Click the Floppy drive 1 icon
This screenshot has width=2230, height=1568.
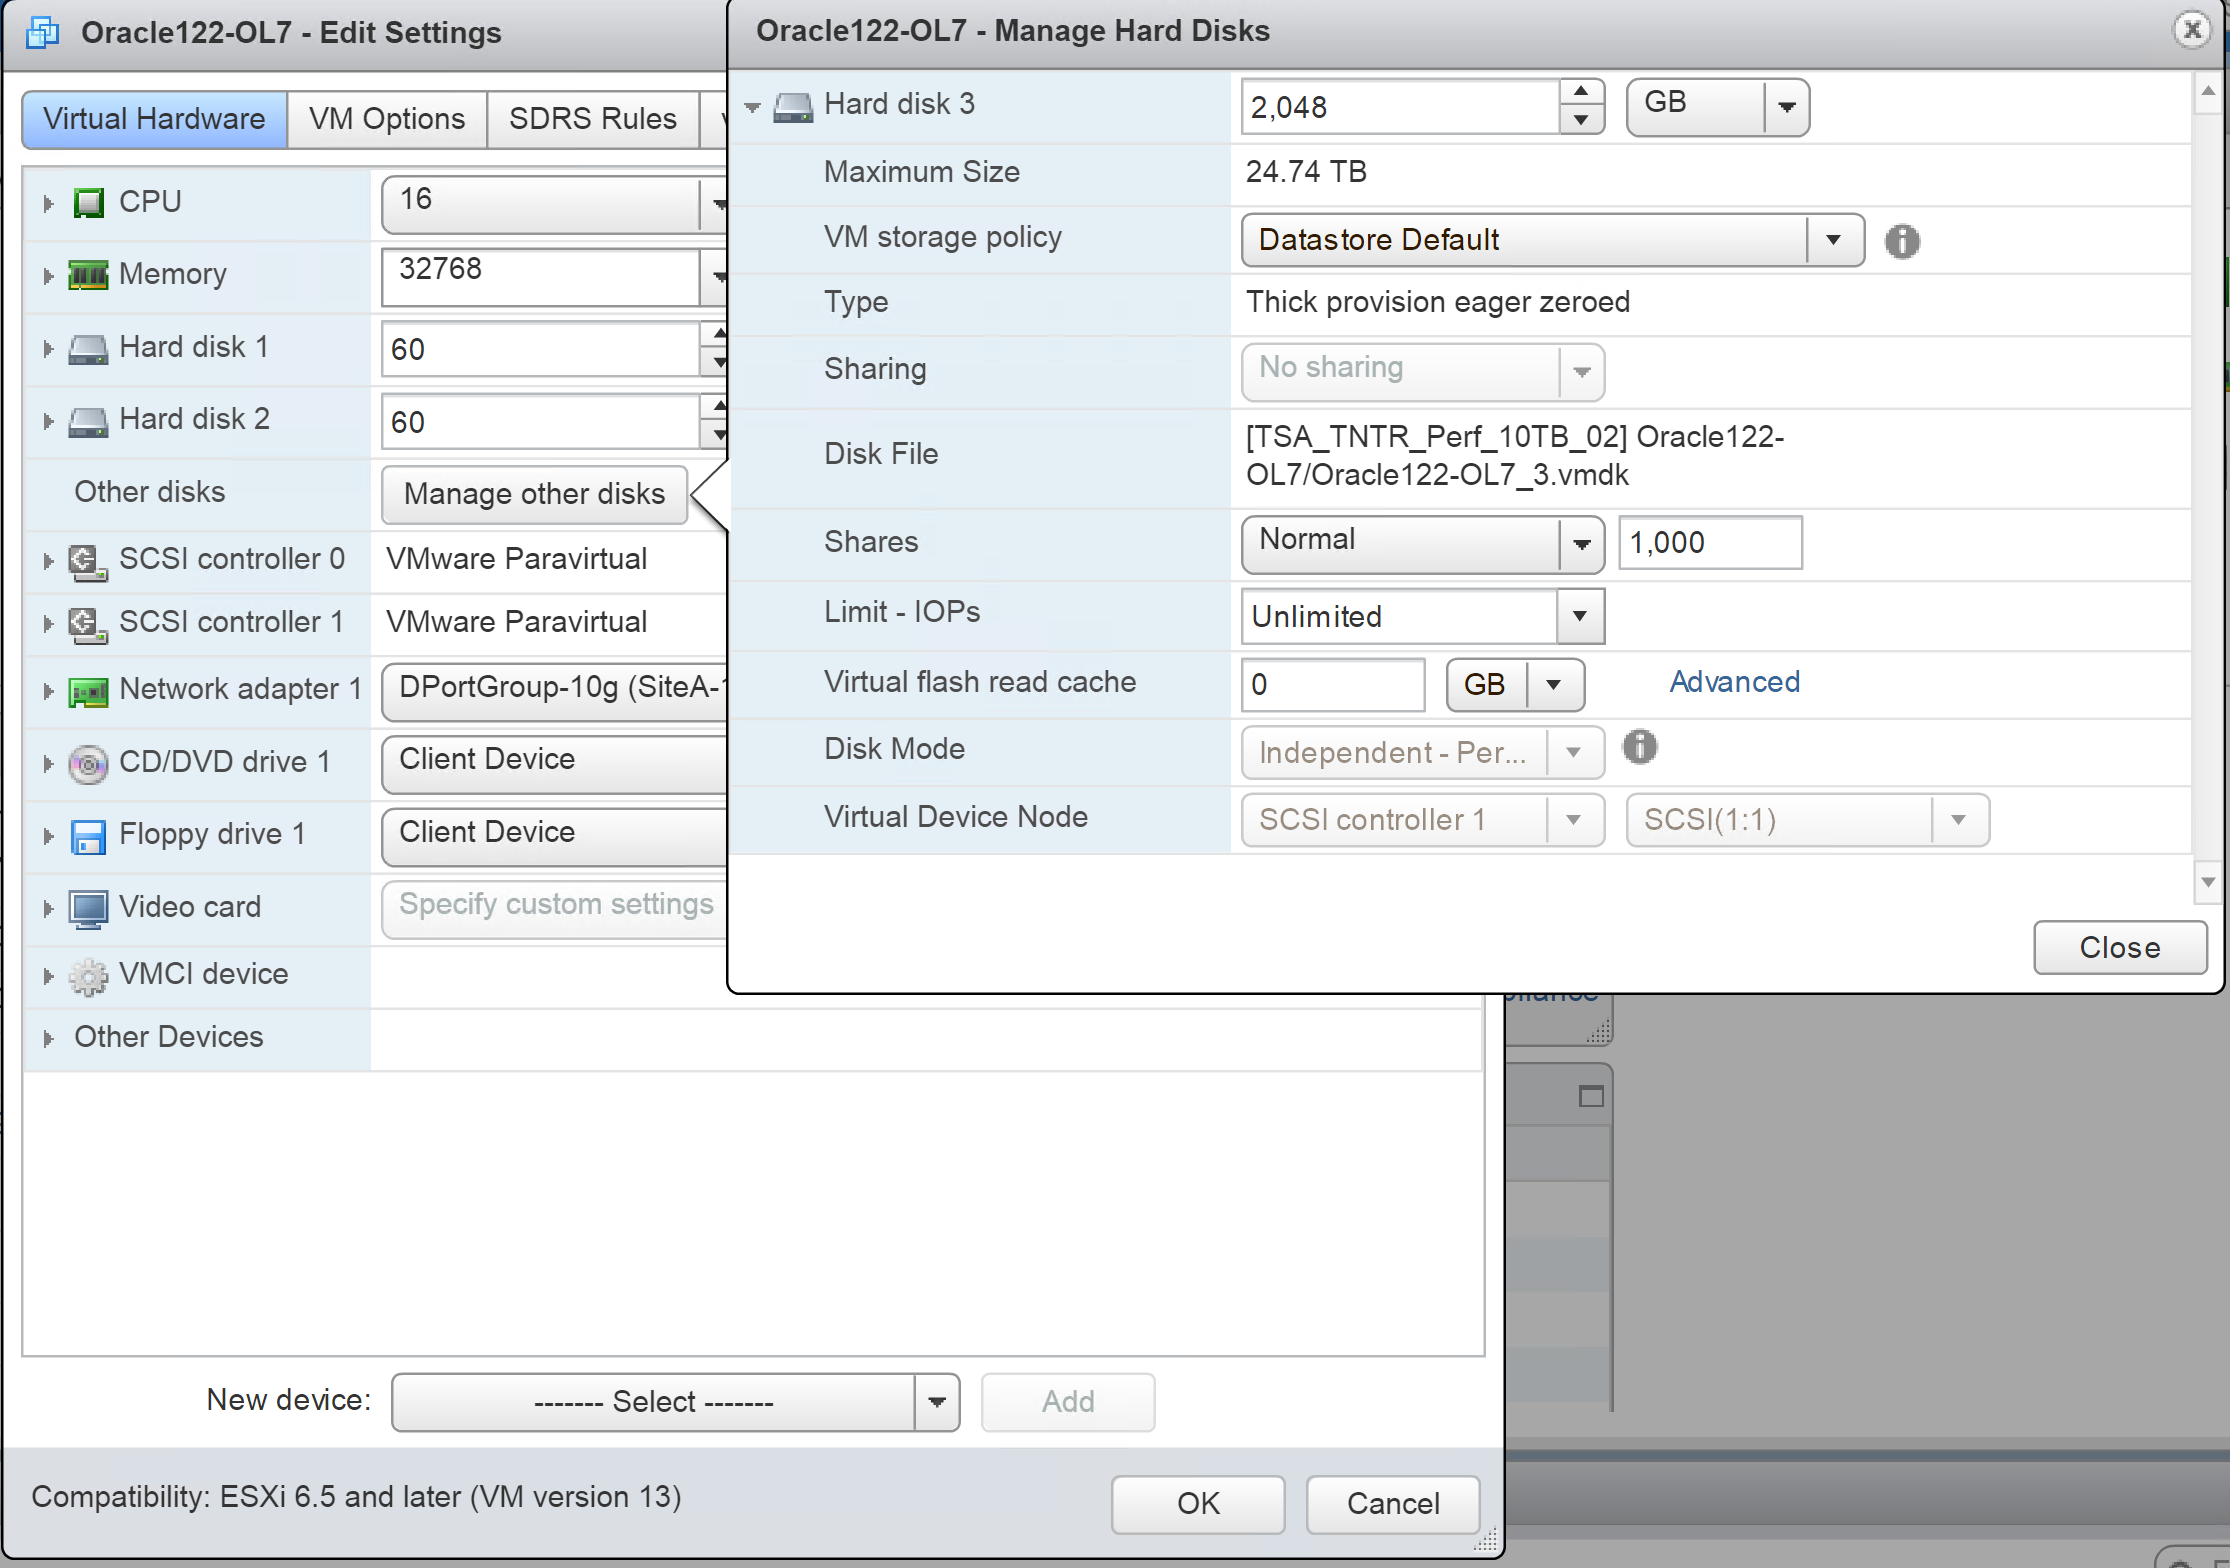click(88, 836)
